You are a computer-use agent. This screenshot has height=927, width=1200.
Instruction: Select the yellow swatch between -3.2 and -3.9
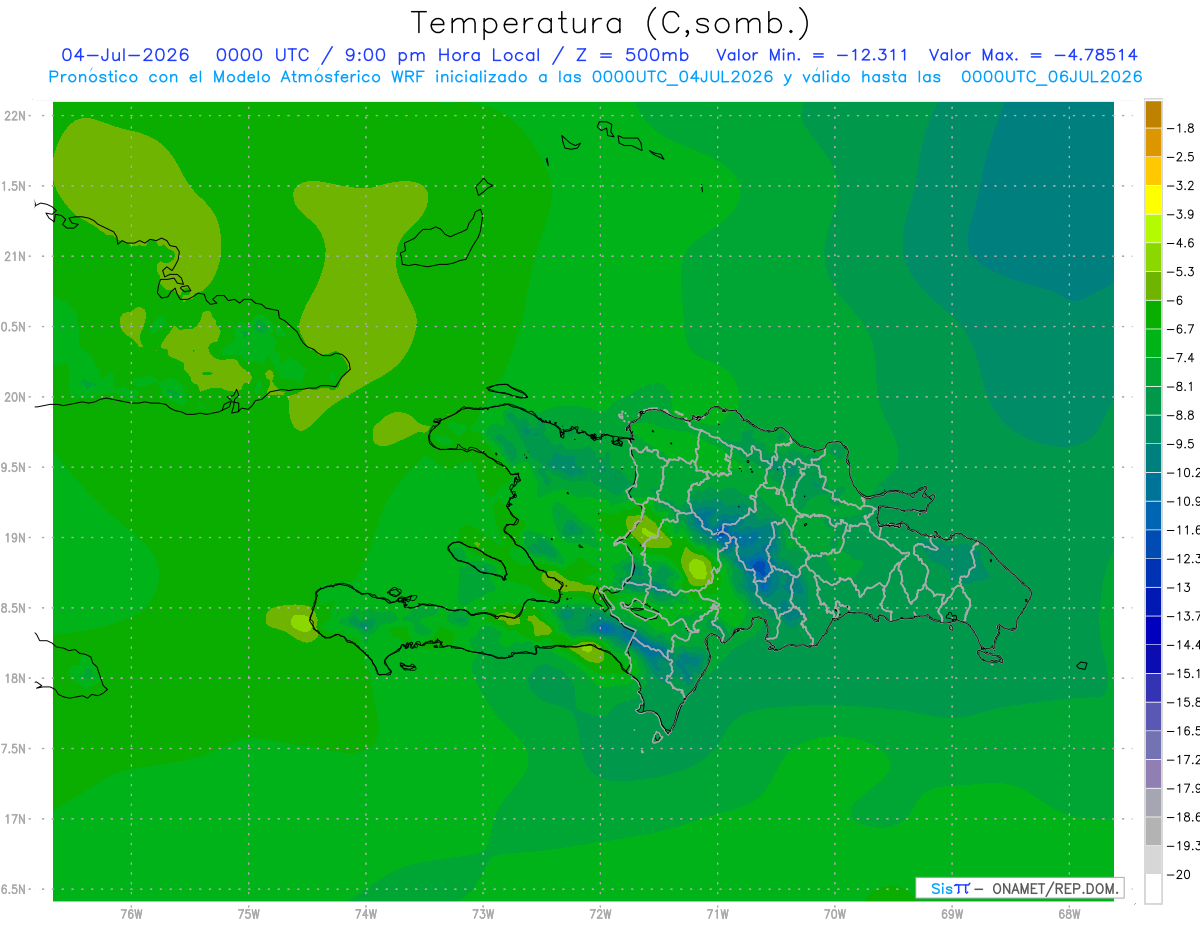[x=1153, y=200]
